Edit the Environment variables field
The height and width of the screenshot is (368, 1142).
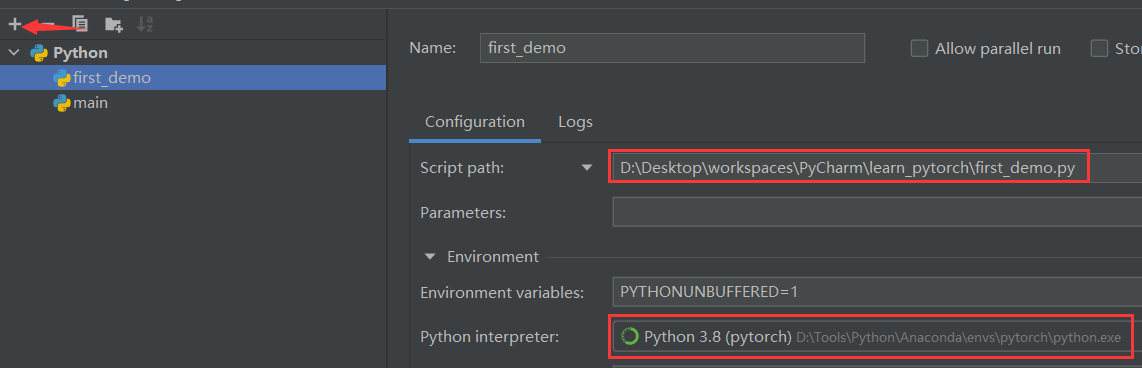876,291
